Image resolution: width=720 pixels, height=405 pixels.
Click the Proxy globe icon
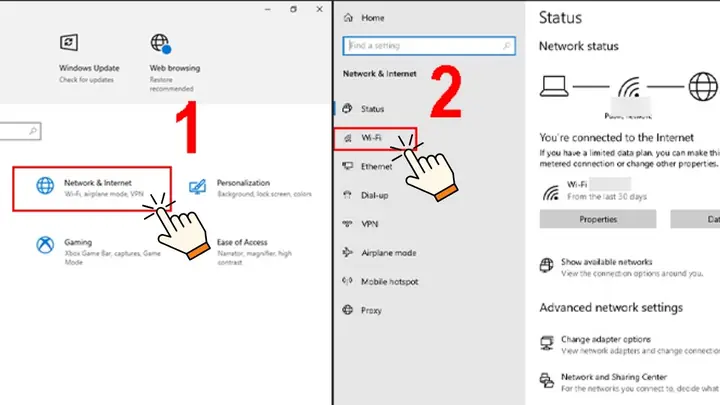pyautogui.click(x=348, y=310)
